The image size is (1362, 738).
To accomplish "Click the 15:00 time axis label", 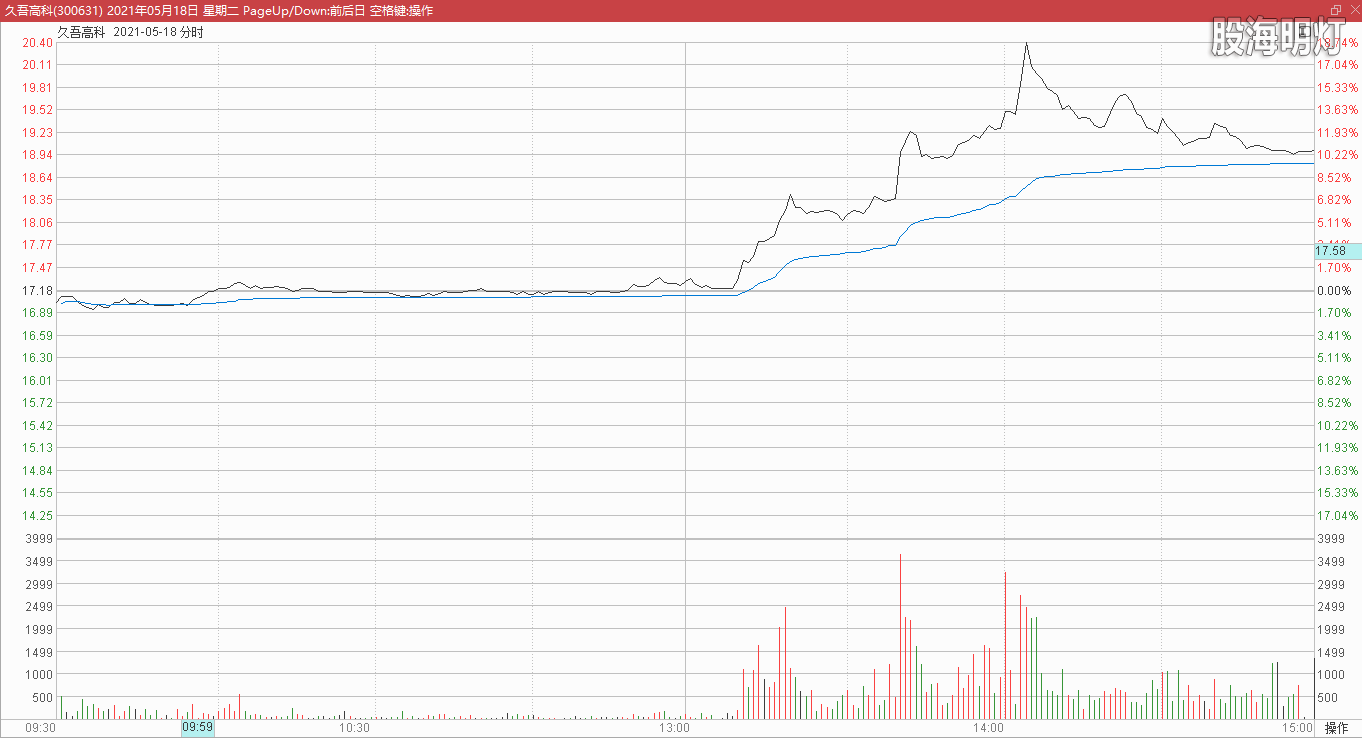I will pos(1298,727).
